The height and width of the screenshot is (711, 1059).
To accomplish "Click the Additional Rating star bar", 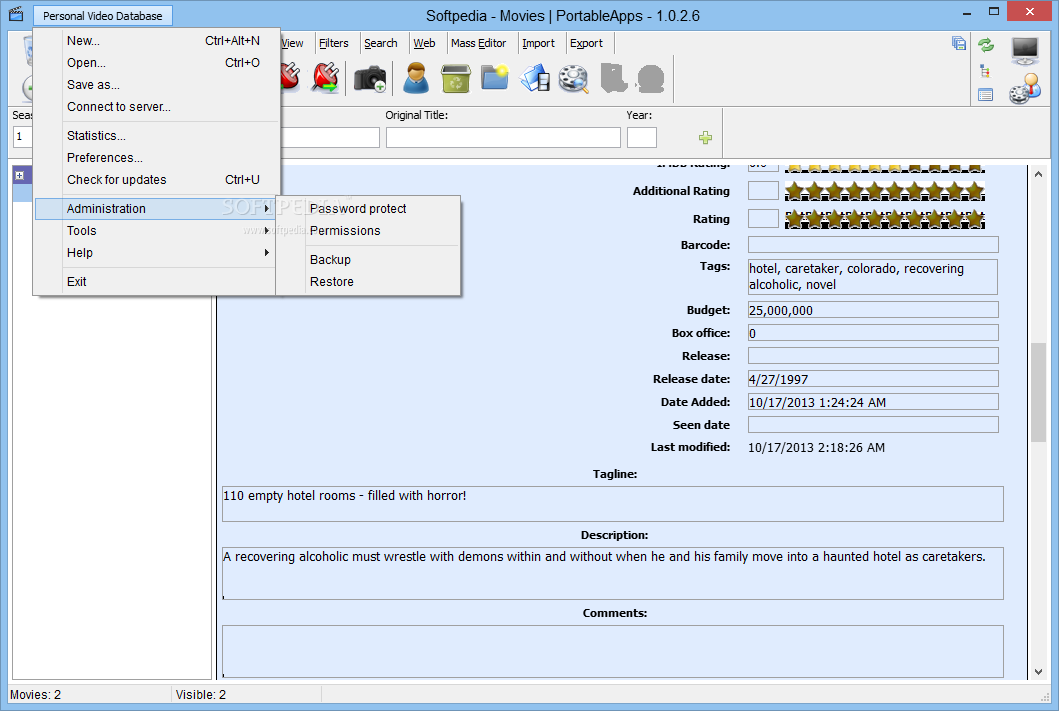I will point(885,191).
